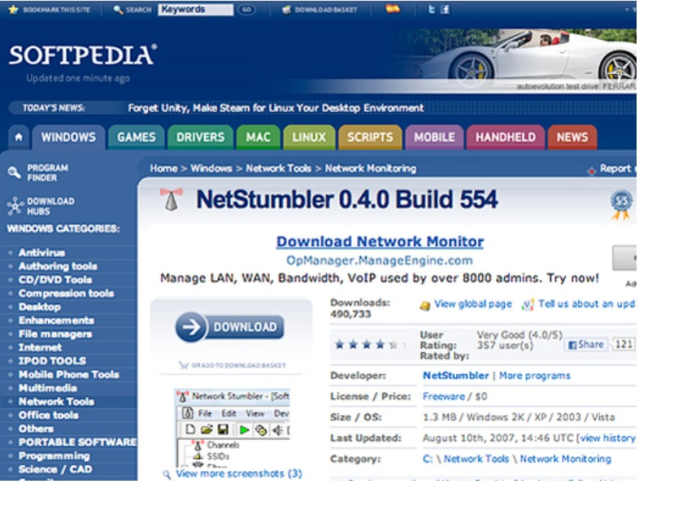Open Enhancements category in sidebar
Viewport: 700px width, 523px height.
[x=56, y=320]
